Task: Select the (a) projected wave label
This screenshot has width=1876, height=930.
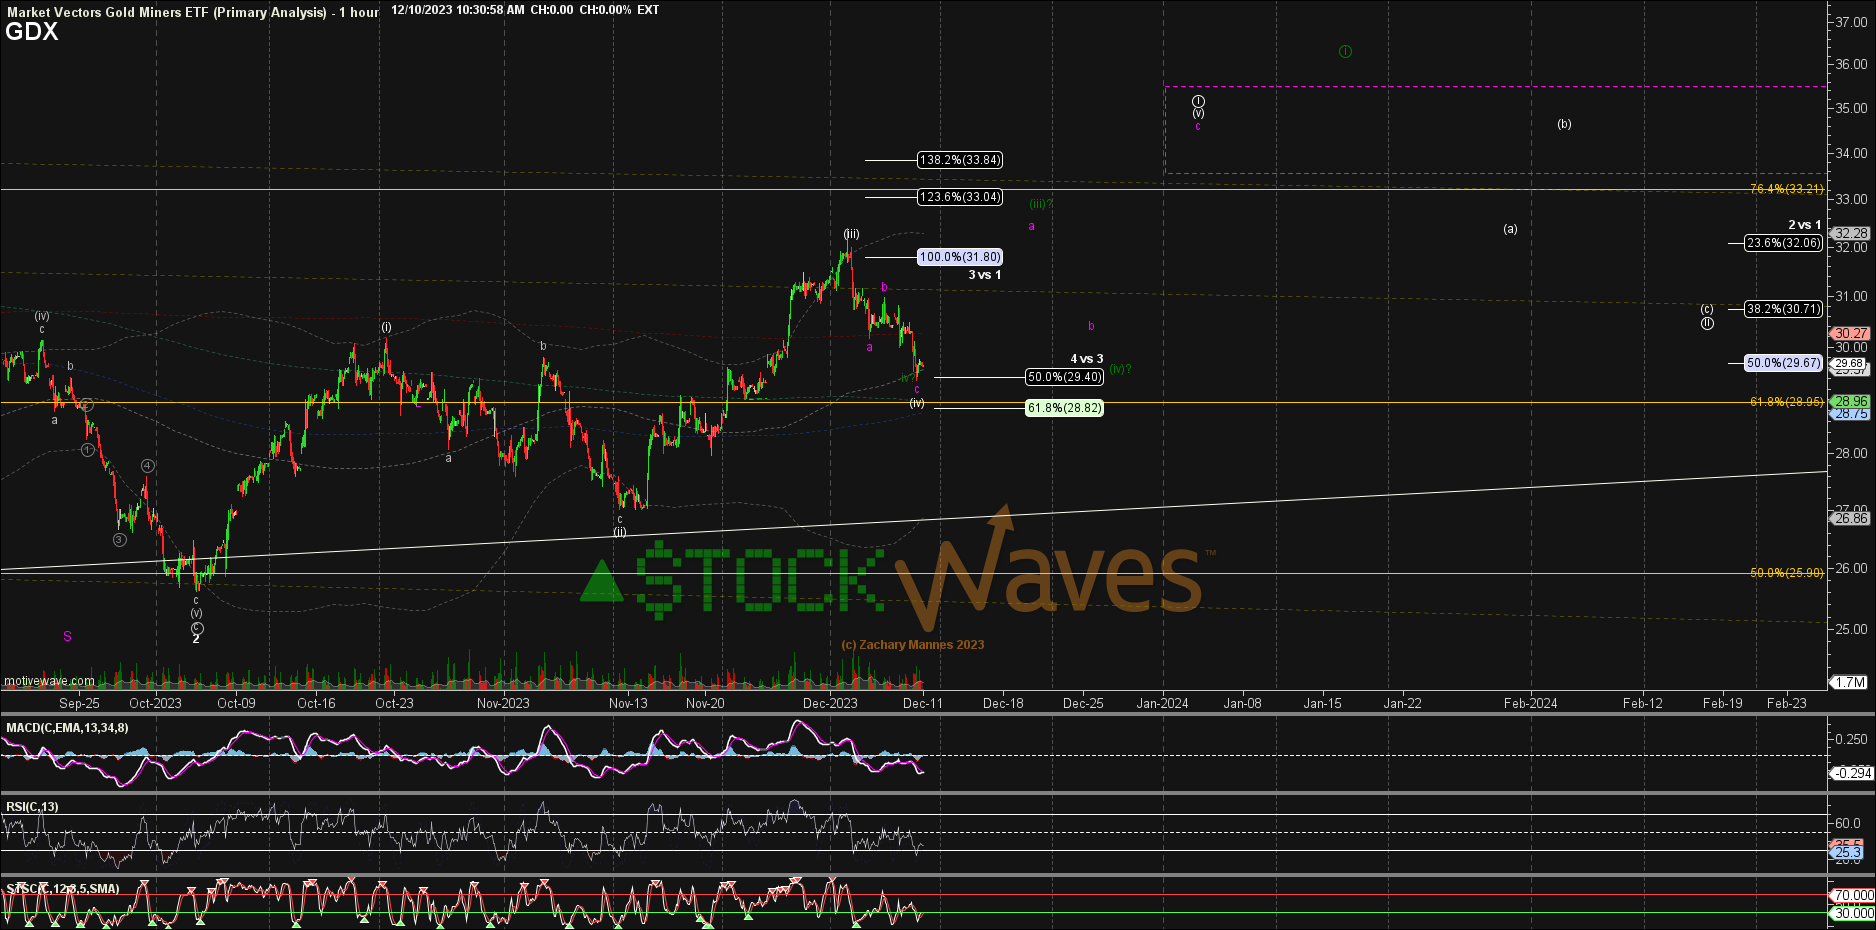Action: [x=1510, y=229]
